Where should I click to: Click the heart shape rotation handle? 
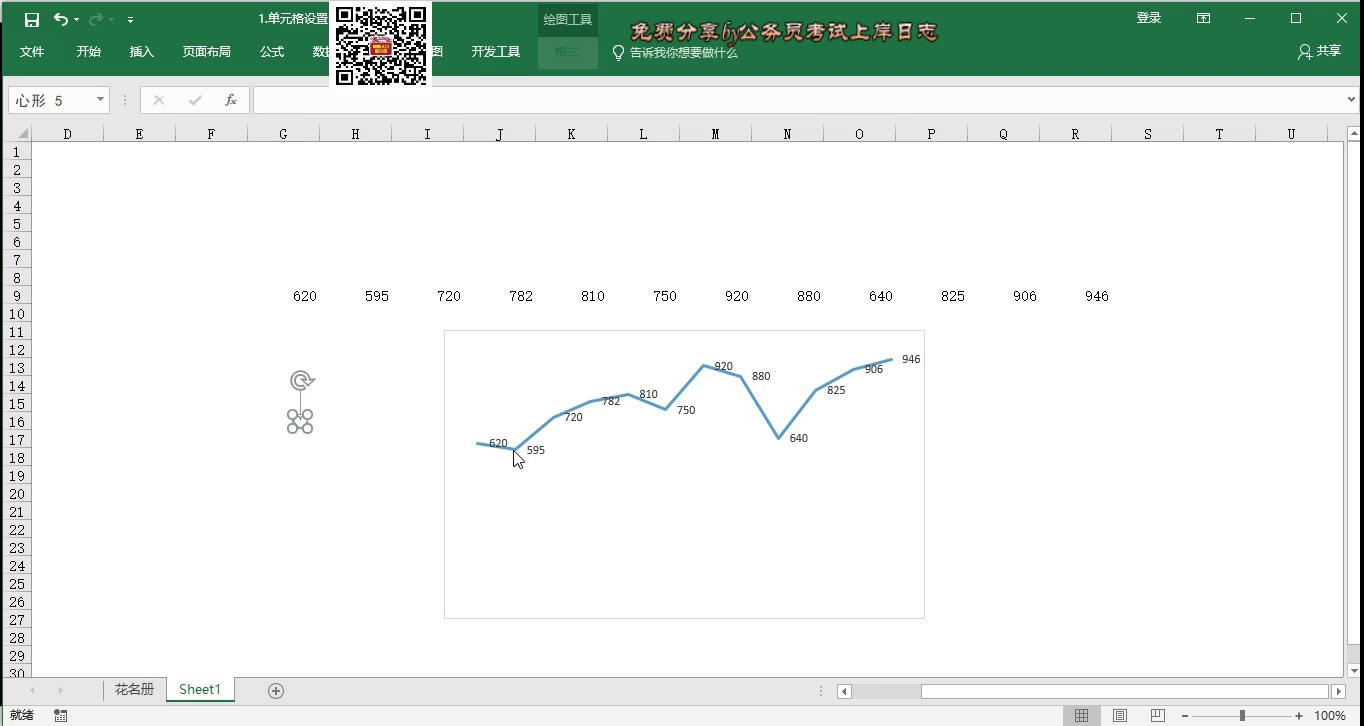pyautogui.click(x=301, y=380)
